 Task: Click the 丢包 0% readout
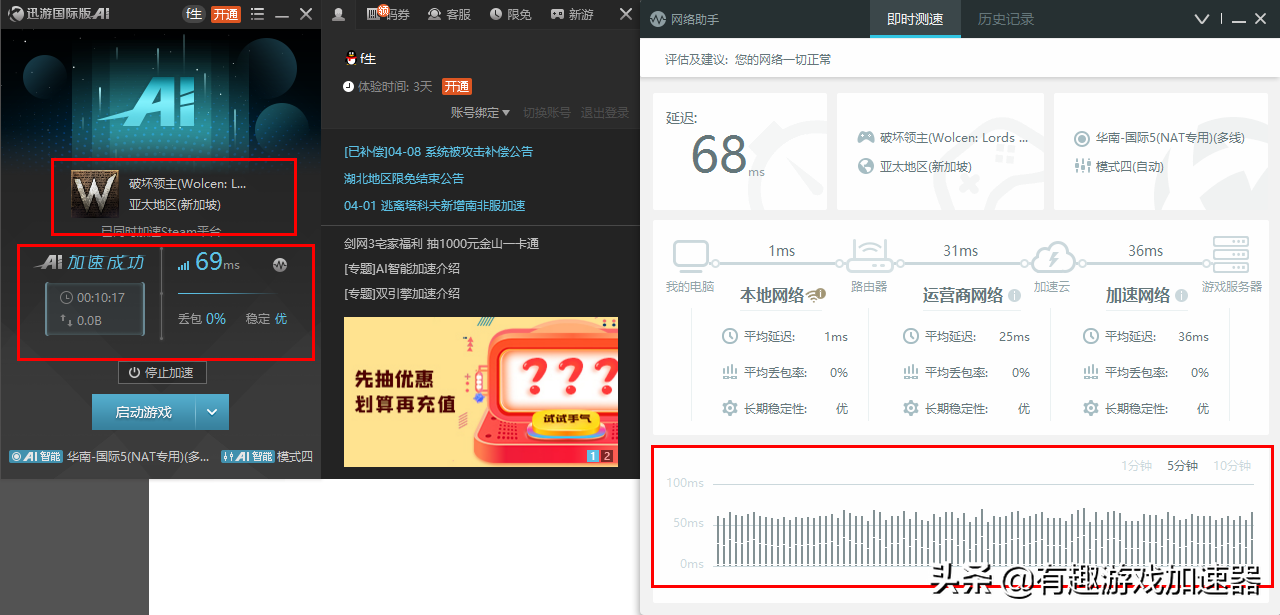pyautogui.click(x=202, y=319)
